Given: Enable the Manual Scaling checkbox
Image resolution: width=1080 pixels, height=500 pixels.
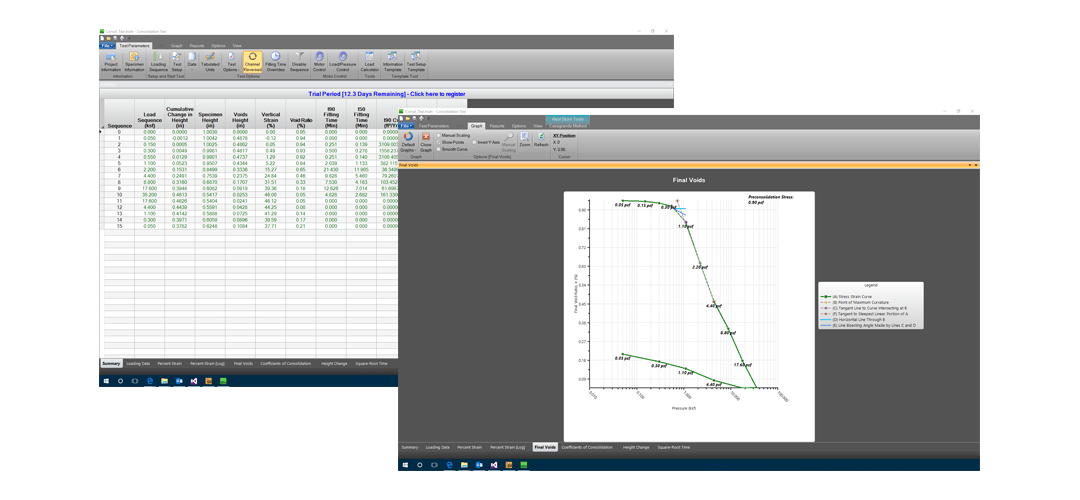Looking at the screenshot, I should coord(439,135).
